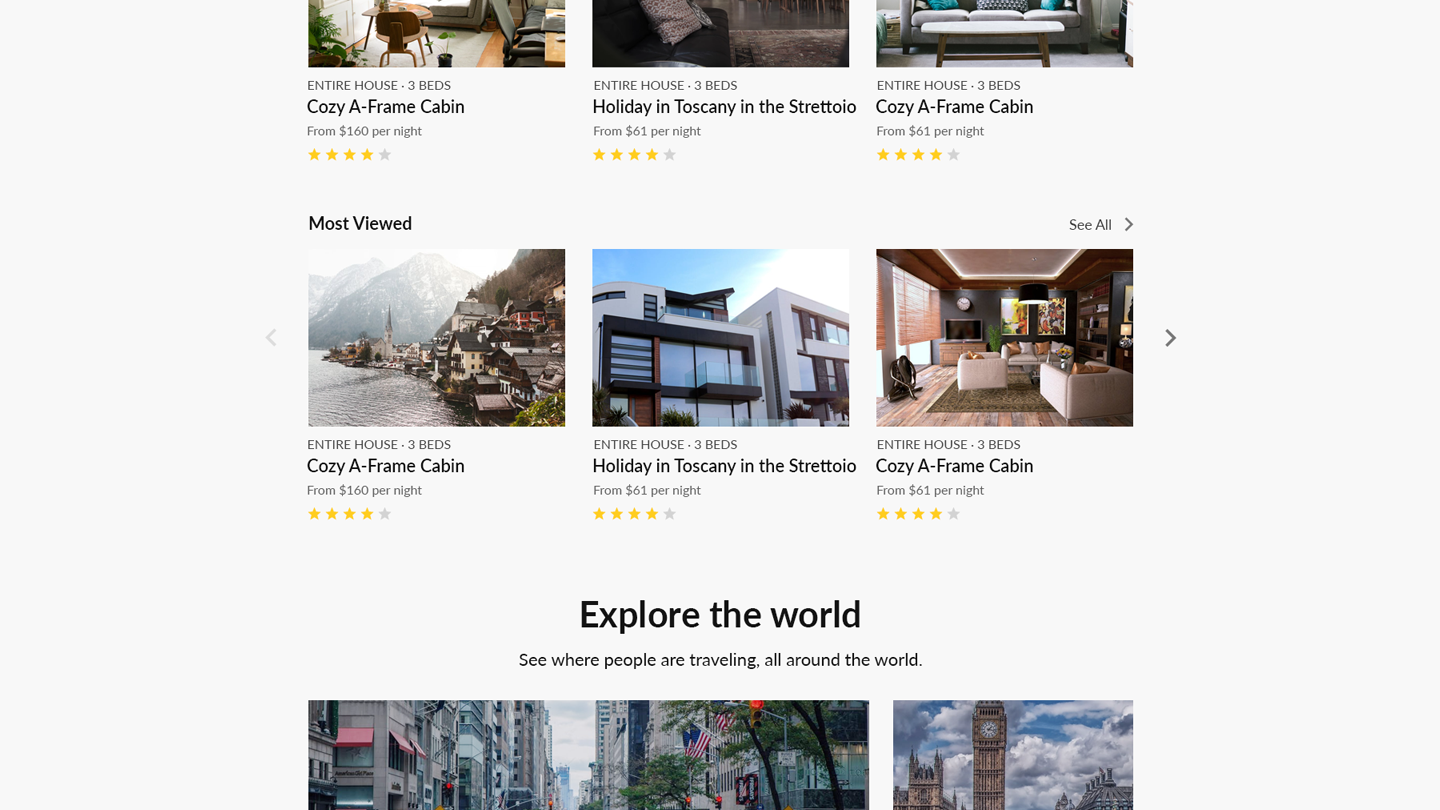Click star rating under top row $61 cabin

point(918,155)
